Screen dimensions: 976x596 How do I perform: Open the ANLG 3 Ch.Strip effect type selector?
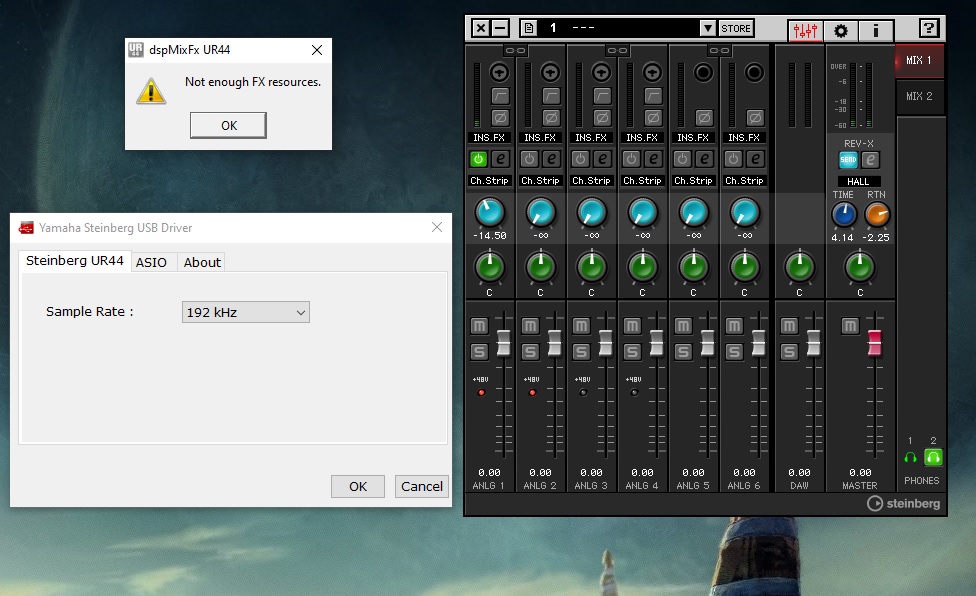(x=591, y=180)
